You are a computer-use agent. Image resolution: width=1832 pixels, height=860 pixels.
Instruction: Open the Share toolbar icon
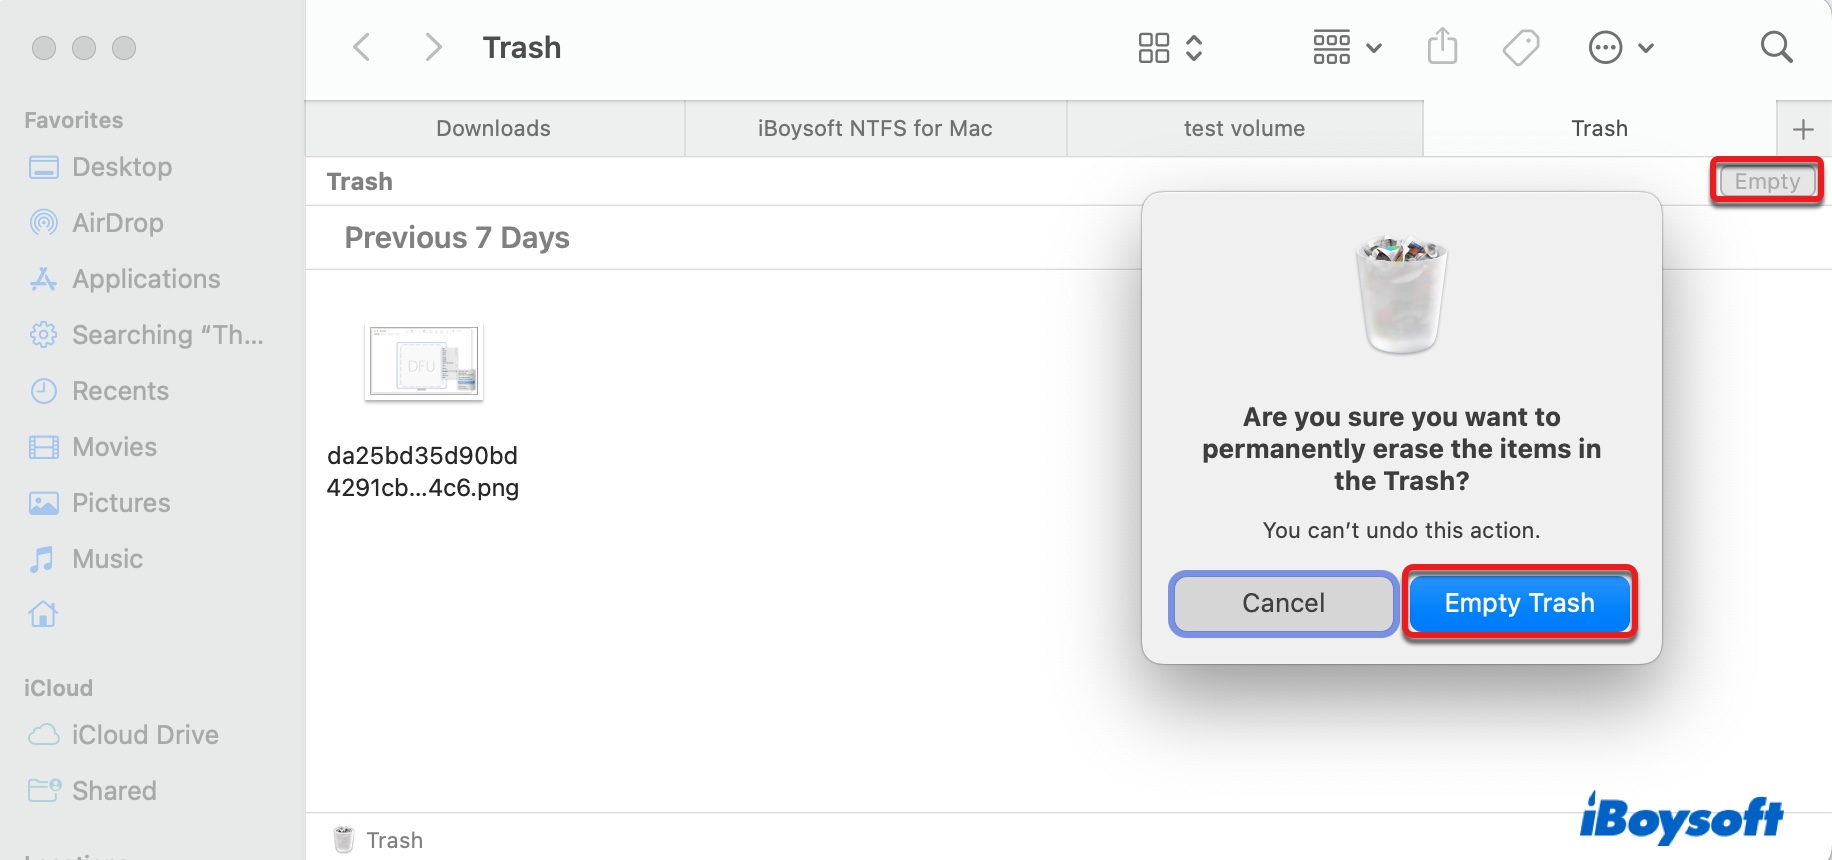(x=1442, y=47)
